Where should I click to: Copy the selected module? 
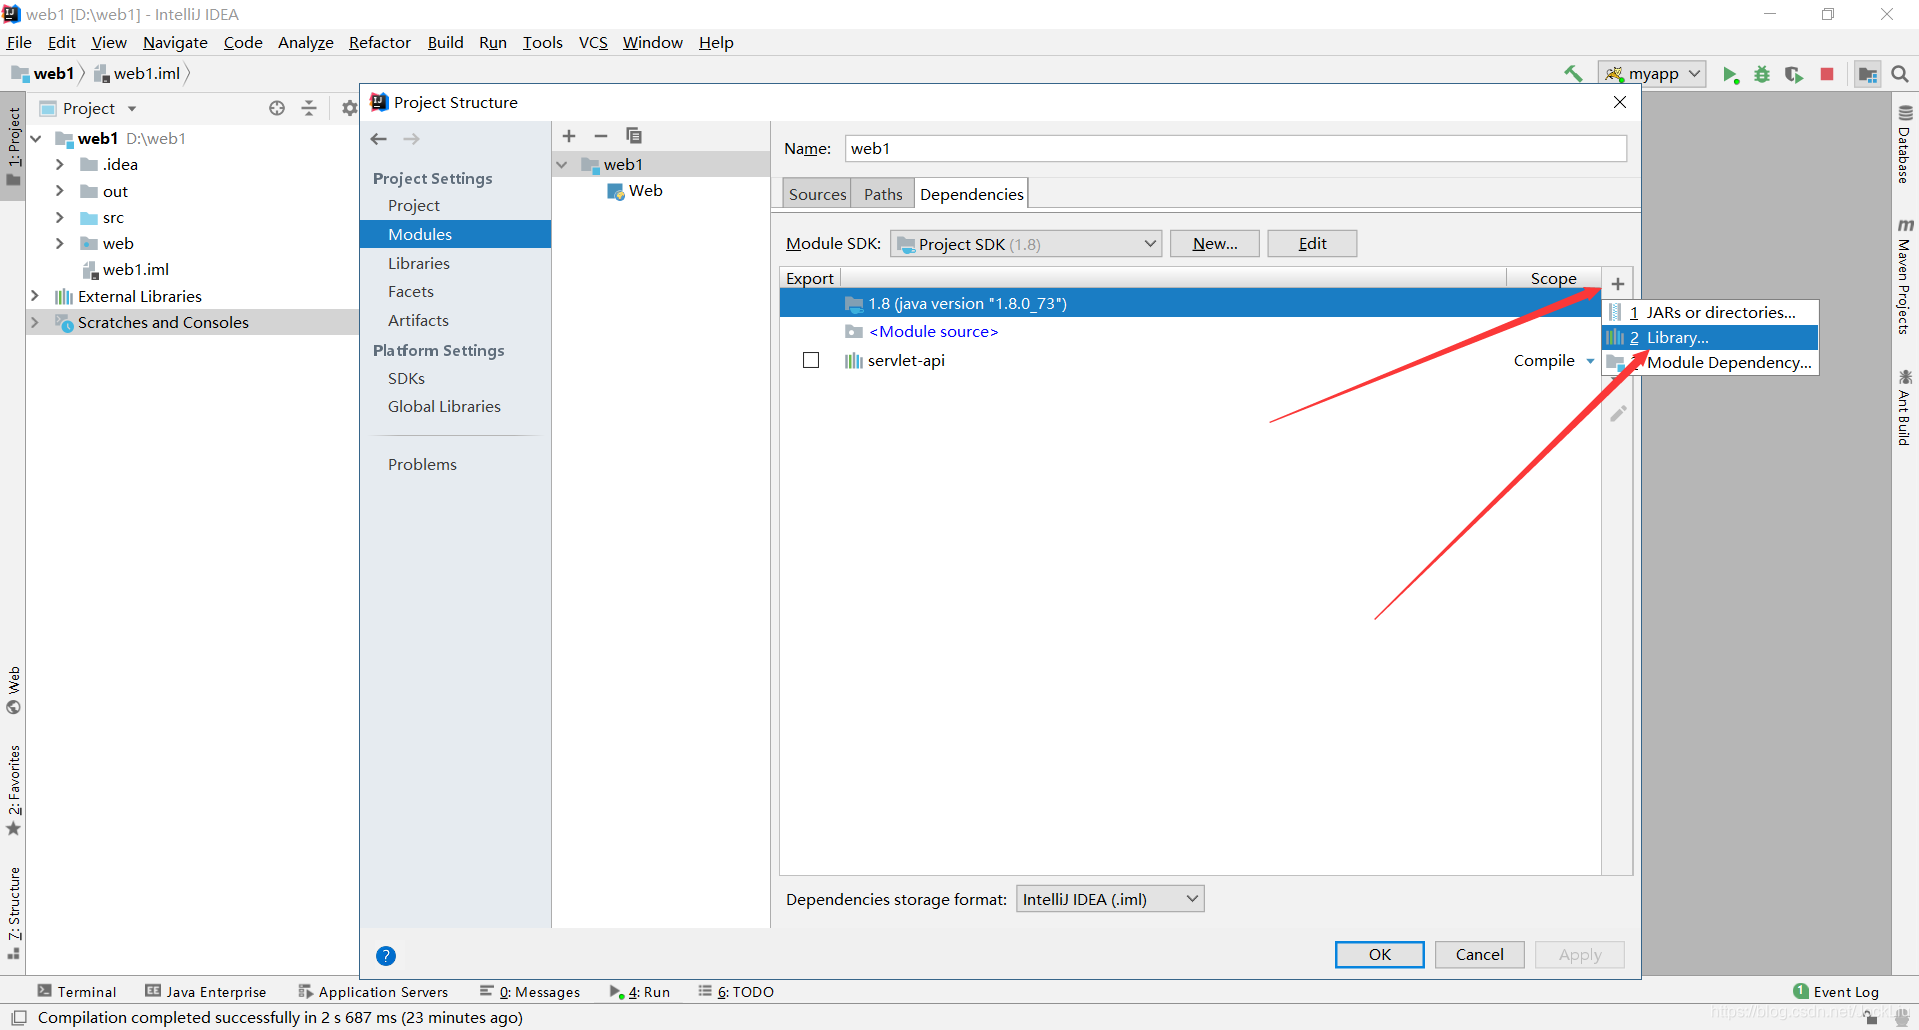click(634, 136)
